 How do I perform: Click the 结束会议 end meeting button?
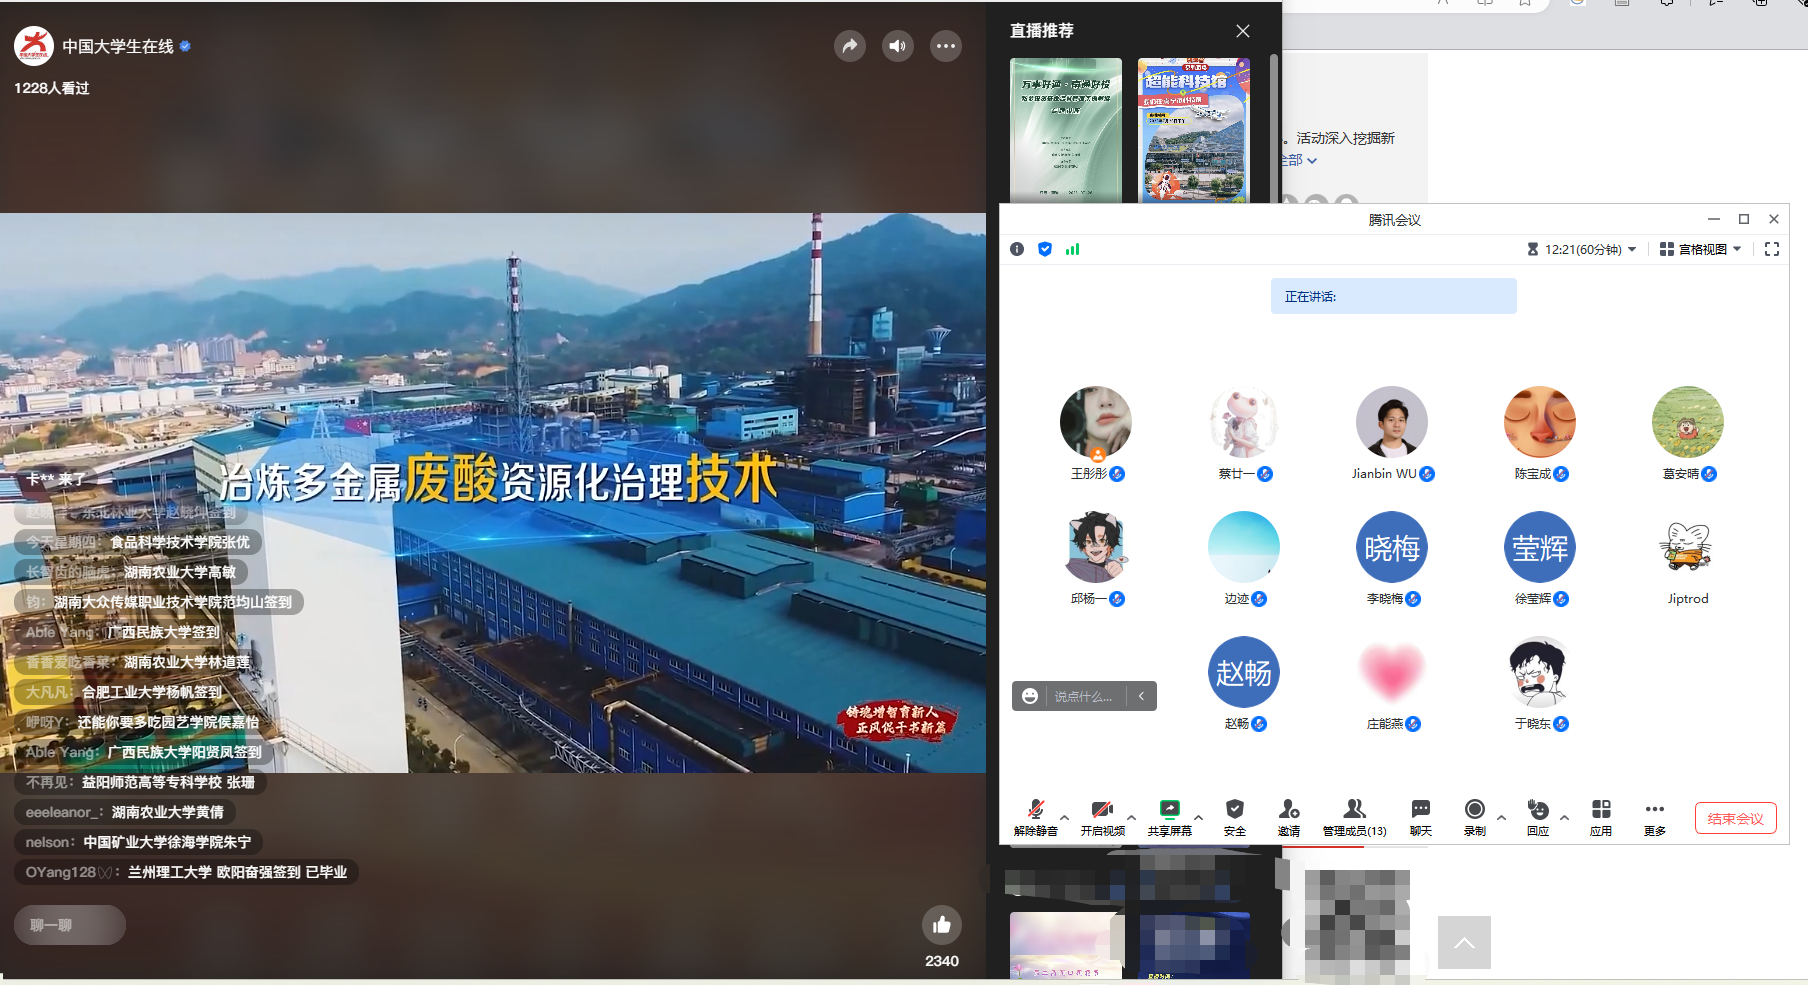pos(1735,817)
